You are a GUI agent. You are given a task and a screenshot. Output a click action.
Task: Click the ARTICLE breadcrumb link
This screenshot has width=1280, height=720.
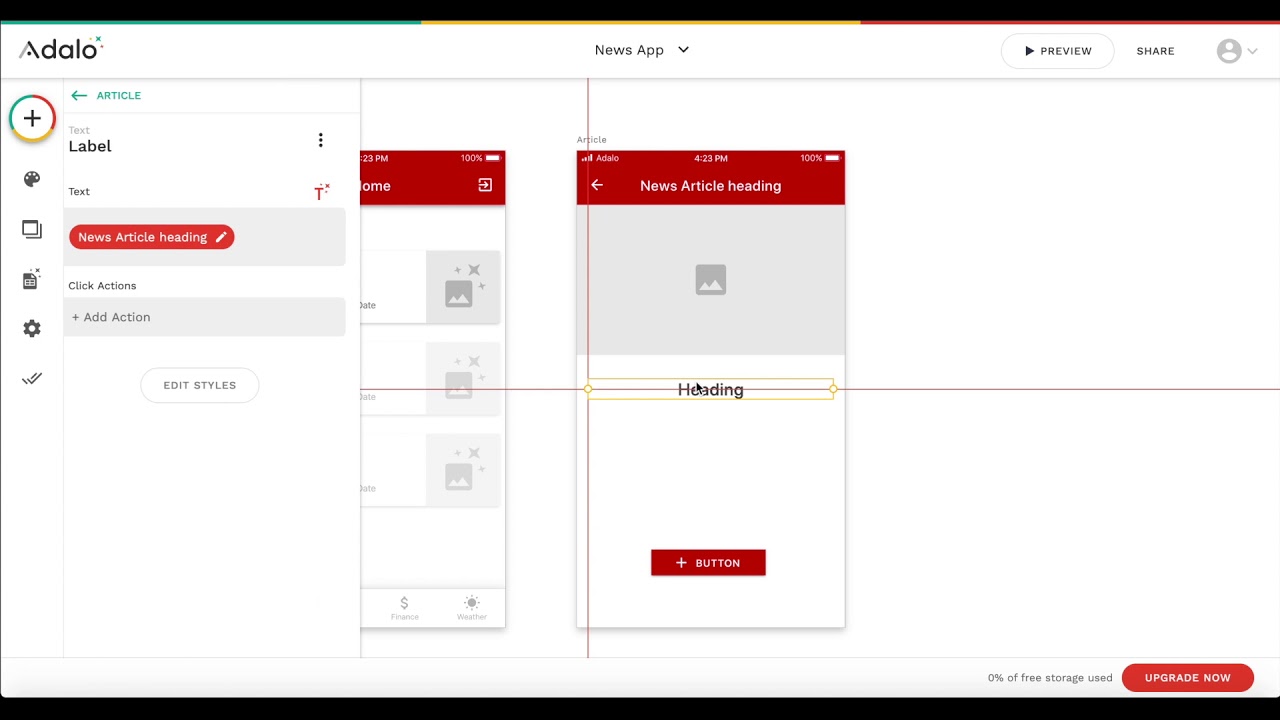pos(118,96)
